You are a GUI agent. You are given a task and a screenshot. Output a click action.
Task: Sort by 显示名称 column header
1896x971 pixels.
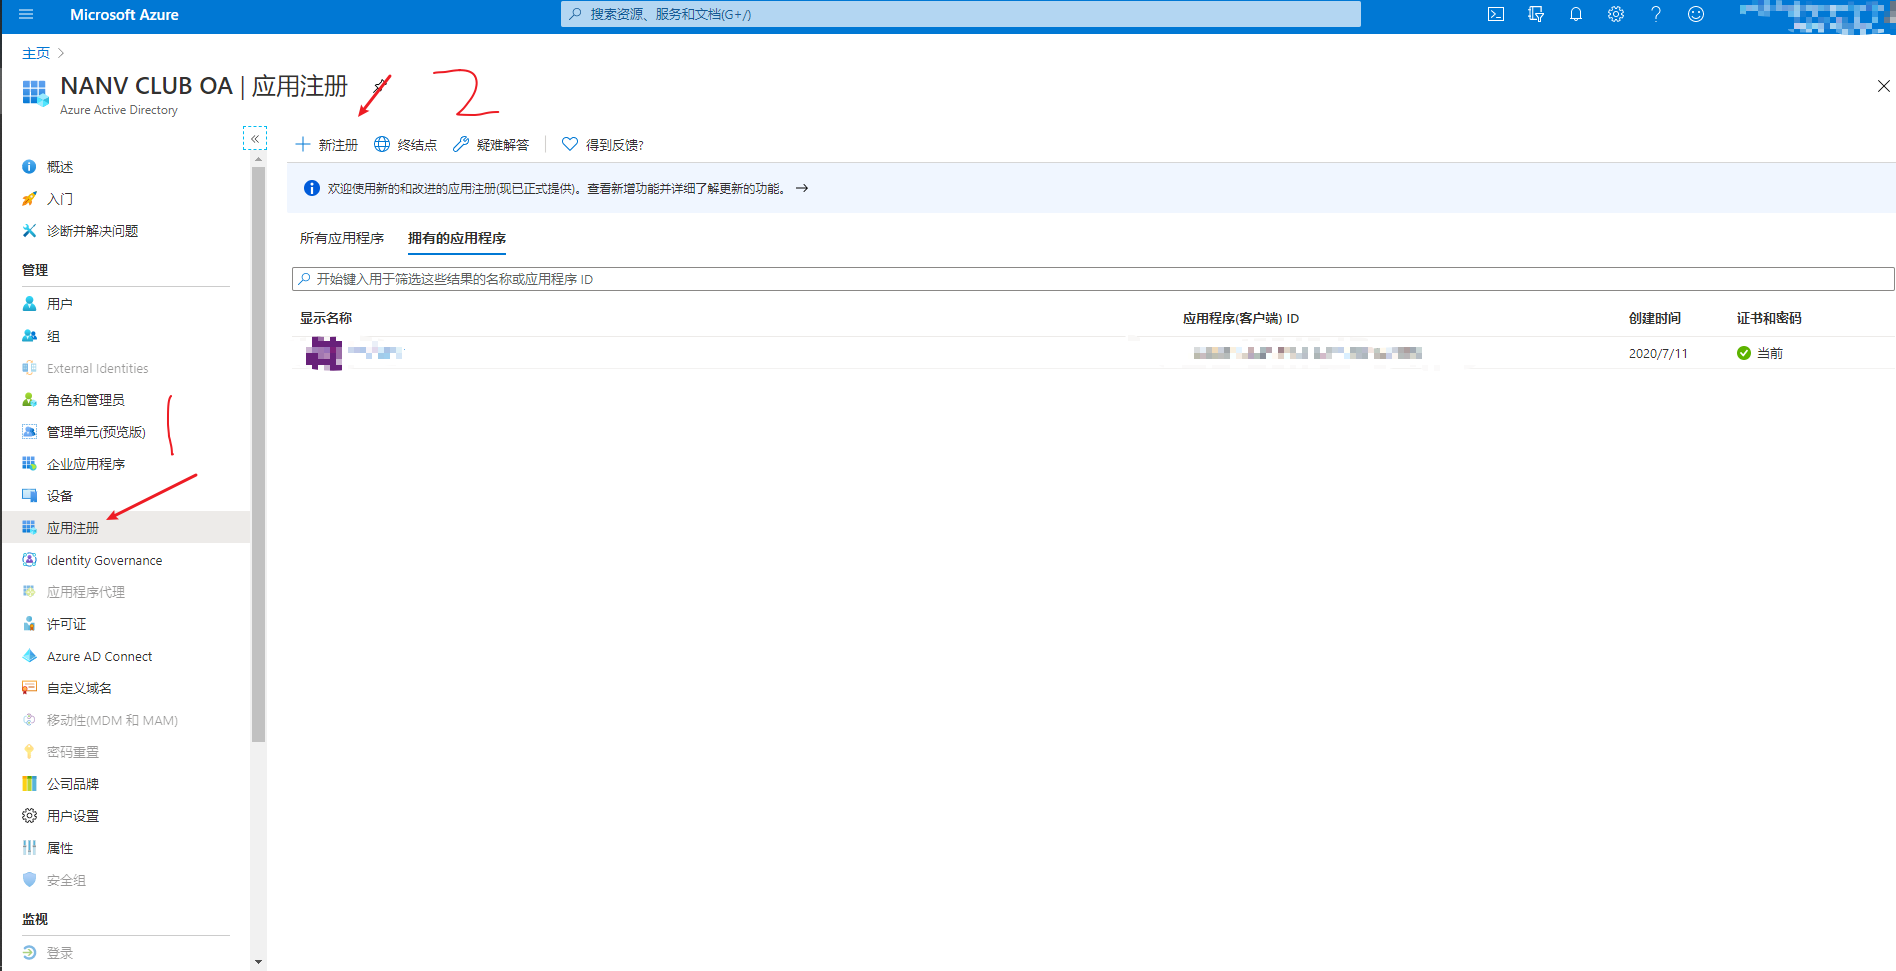(326, 318)
